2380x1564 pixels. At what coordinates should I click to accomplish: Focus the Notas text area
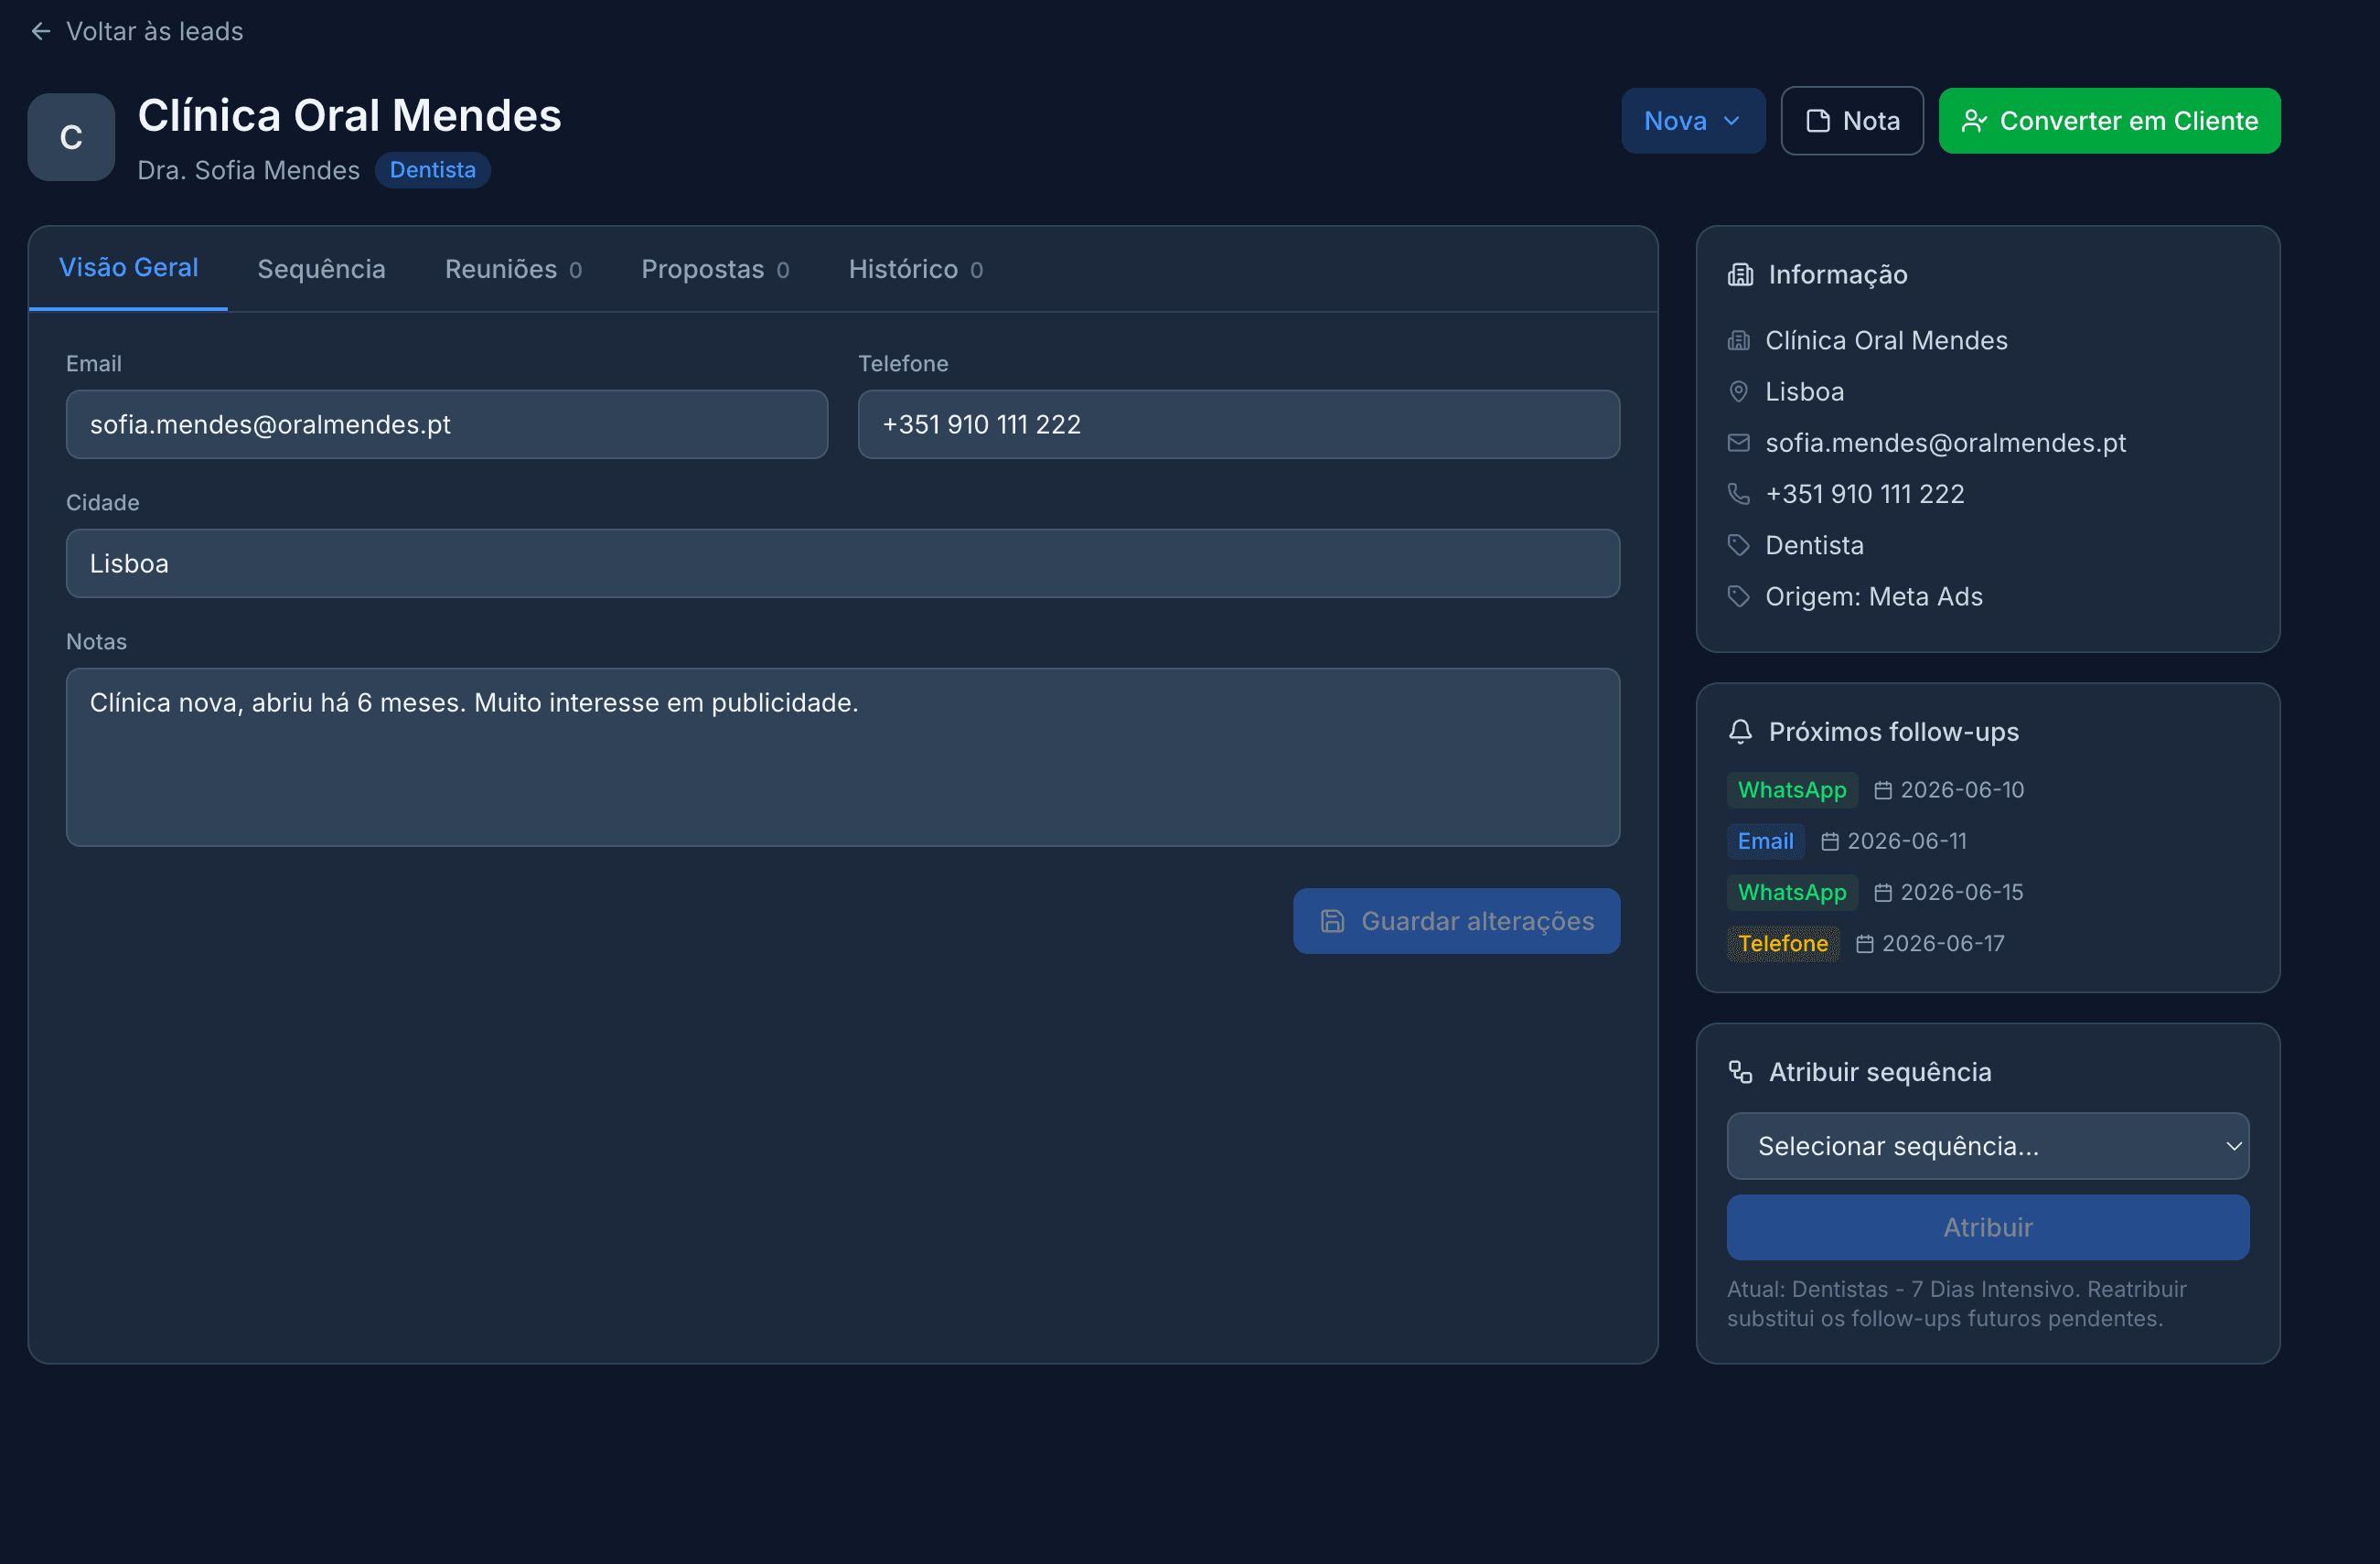coord(843,757)
